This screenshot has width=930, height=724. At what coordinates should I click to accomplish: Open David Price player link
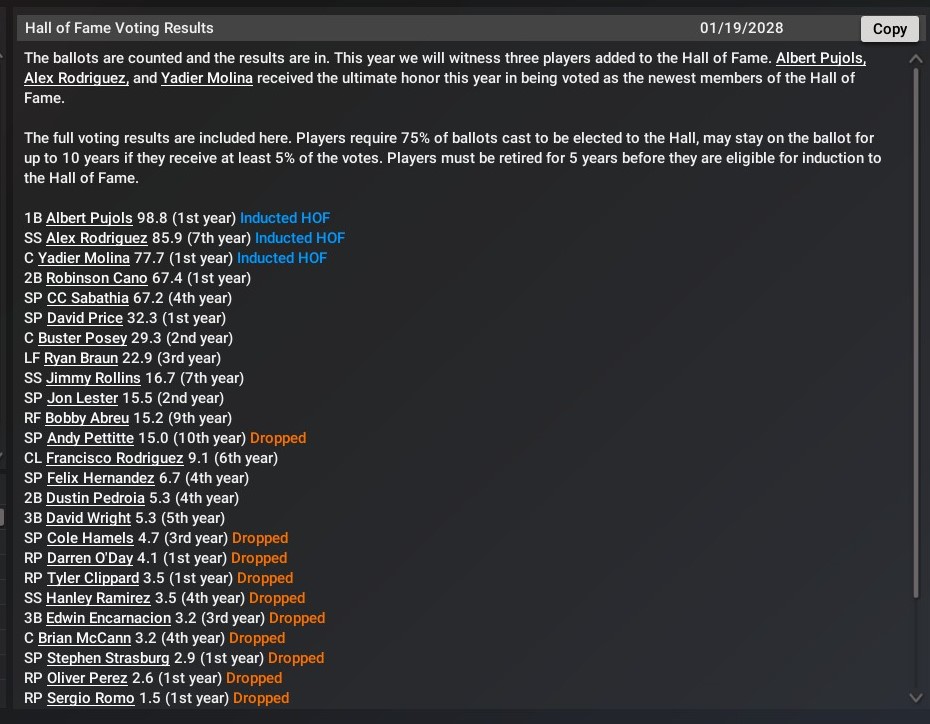[x=85, y=318]
